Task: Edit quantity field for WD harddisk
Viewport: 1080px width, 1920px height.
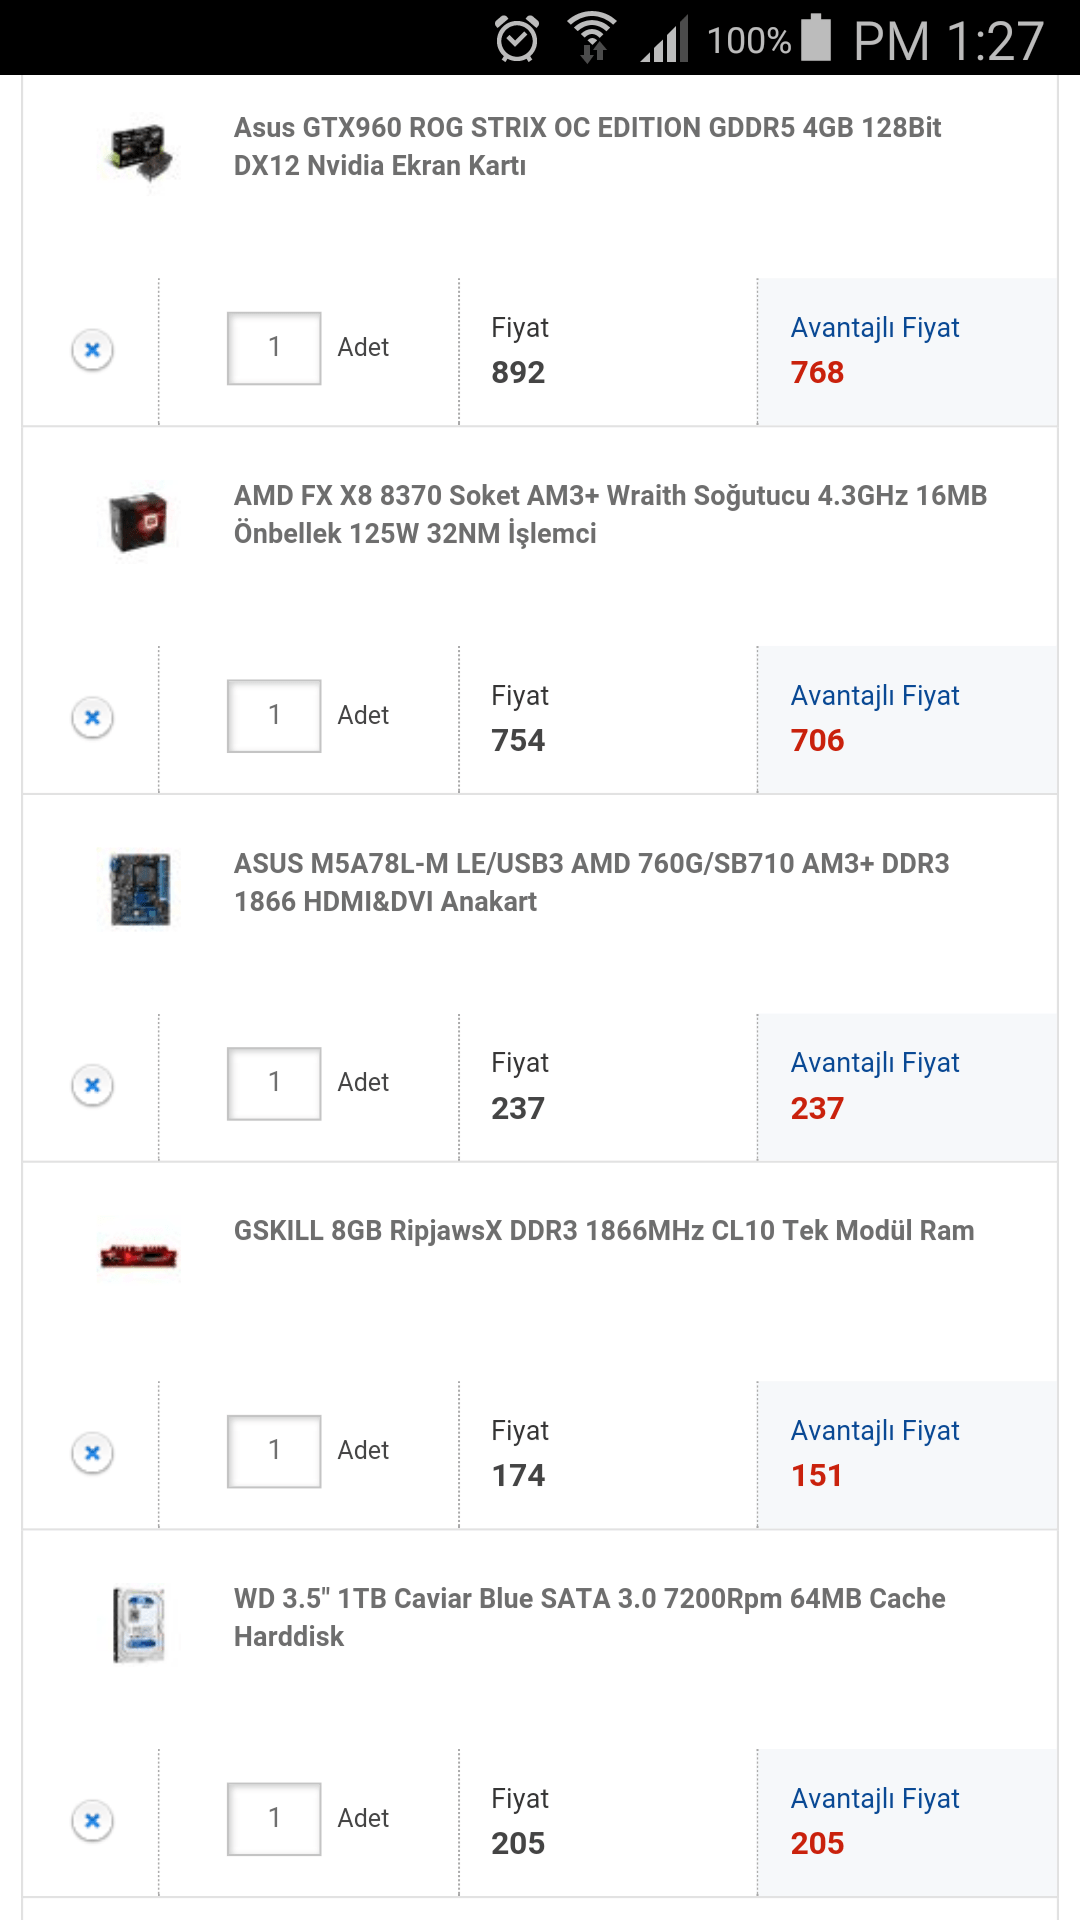Action: click(274, 1818)
